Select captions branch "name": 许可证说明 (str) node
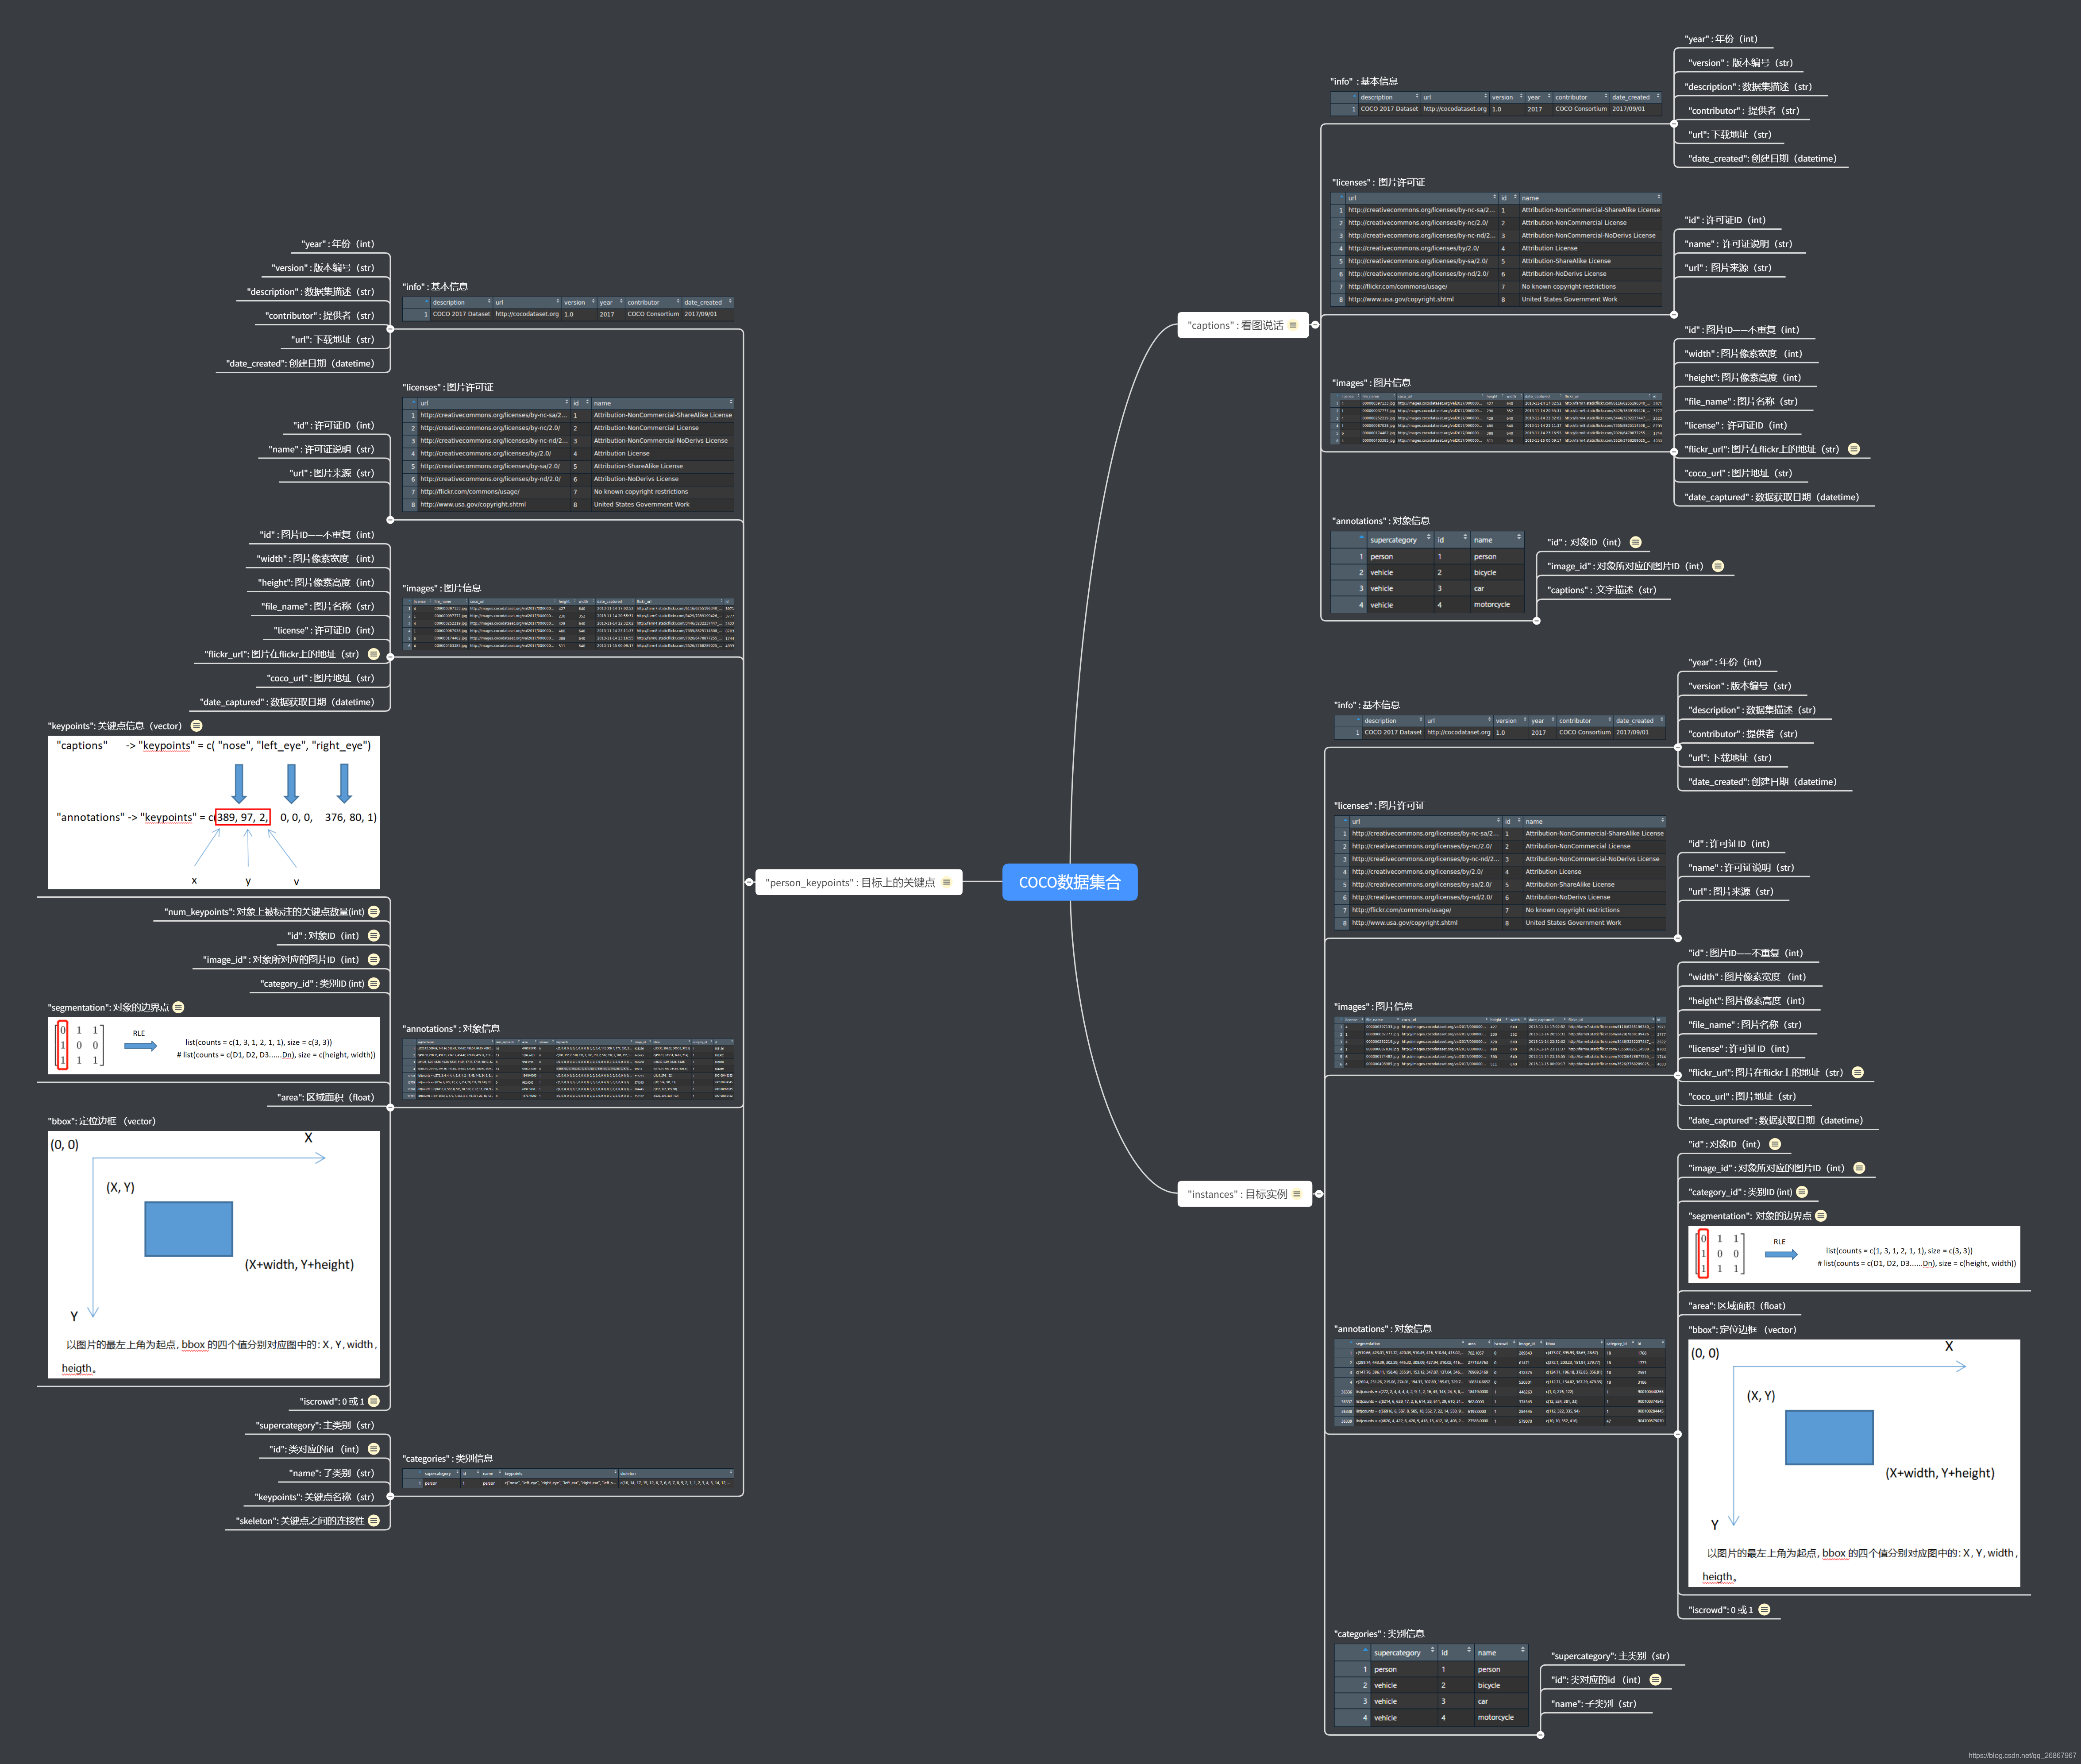 (1738, 244)
